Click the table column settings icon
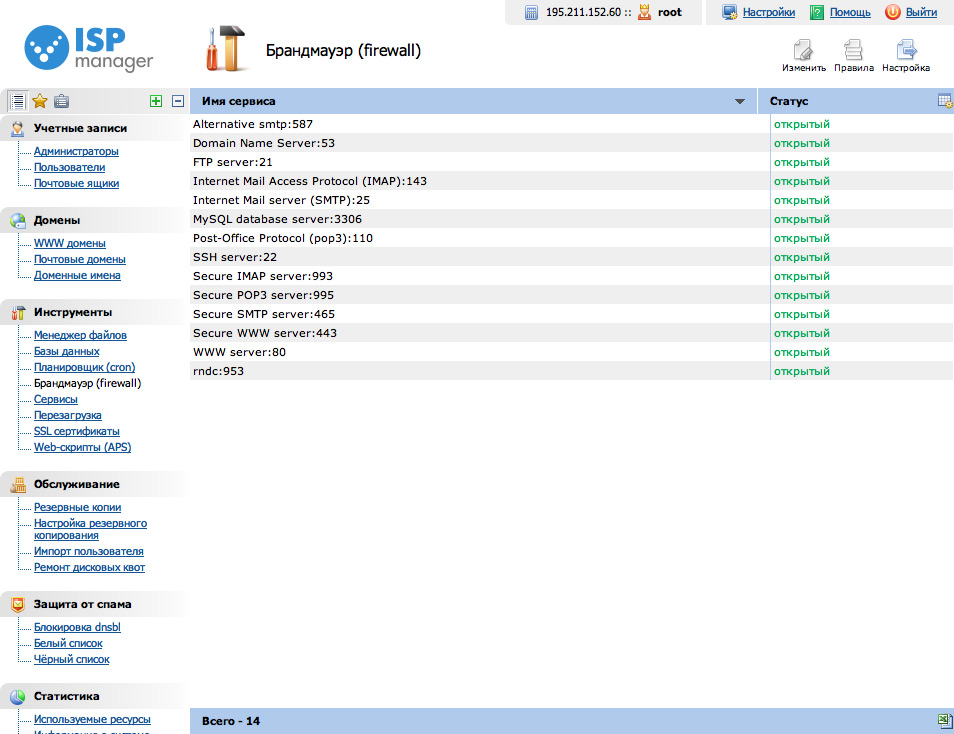954x734 pixels. (x=944, y=101)
